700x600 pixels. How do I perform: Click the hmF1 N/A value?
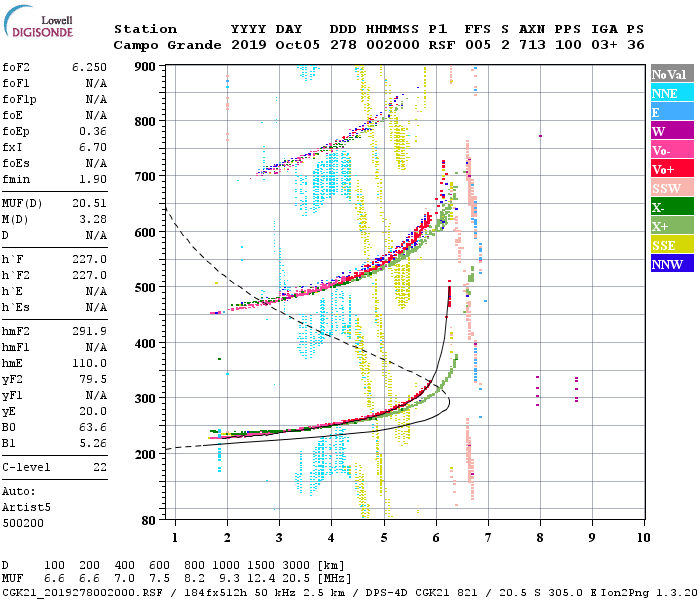96,347
